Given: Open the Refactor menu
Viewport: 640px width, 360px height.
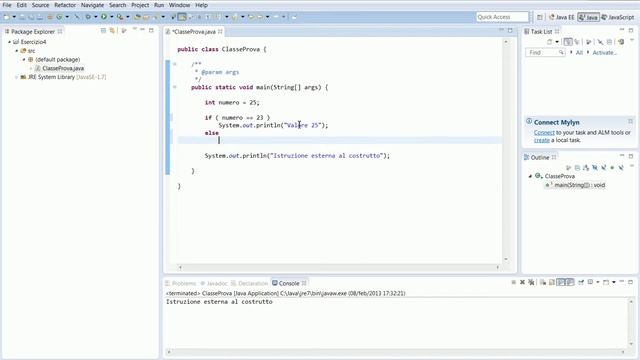Looking at the screenshot, I should (65, 5).
